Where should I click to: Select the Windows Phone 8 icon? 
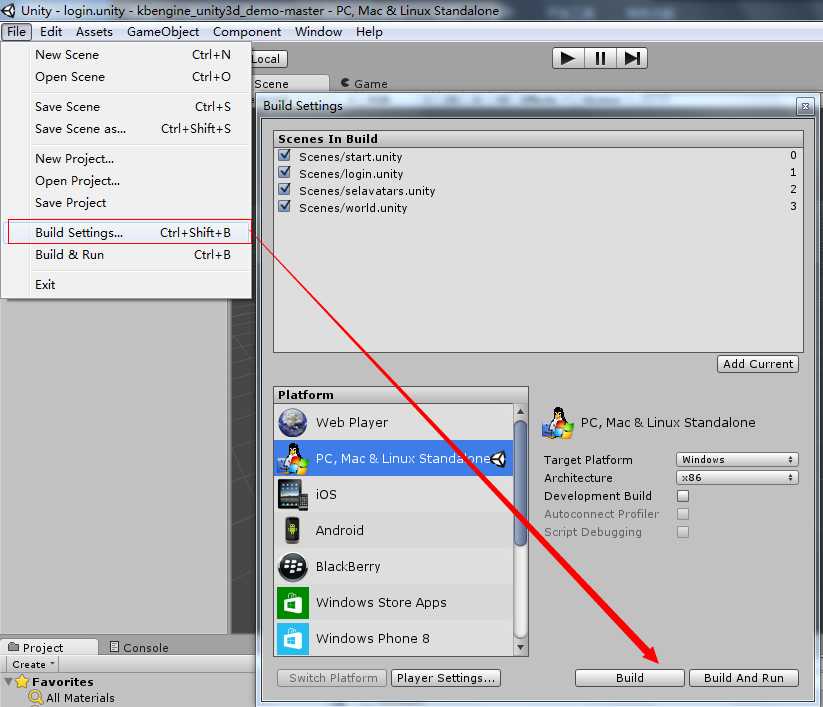point(292,639)
